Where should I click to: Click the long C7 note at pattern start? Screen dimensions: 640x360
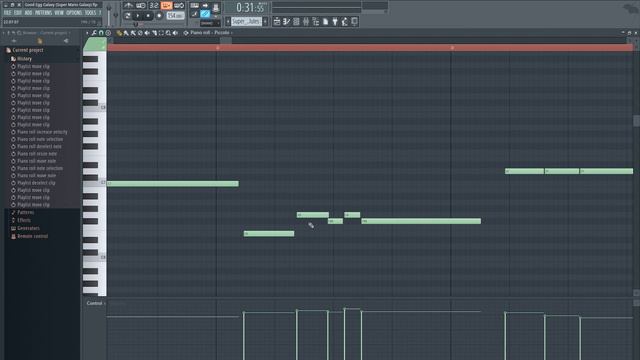point(173,184)
